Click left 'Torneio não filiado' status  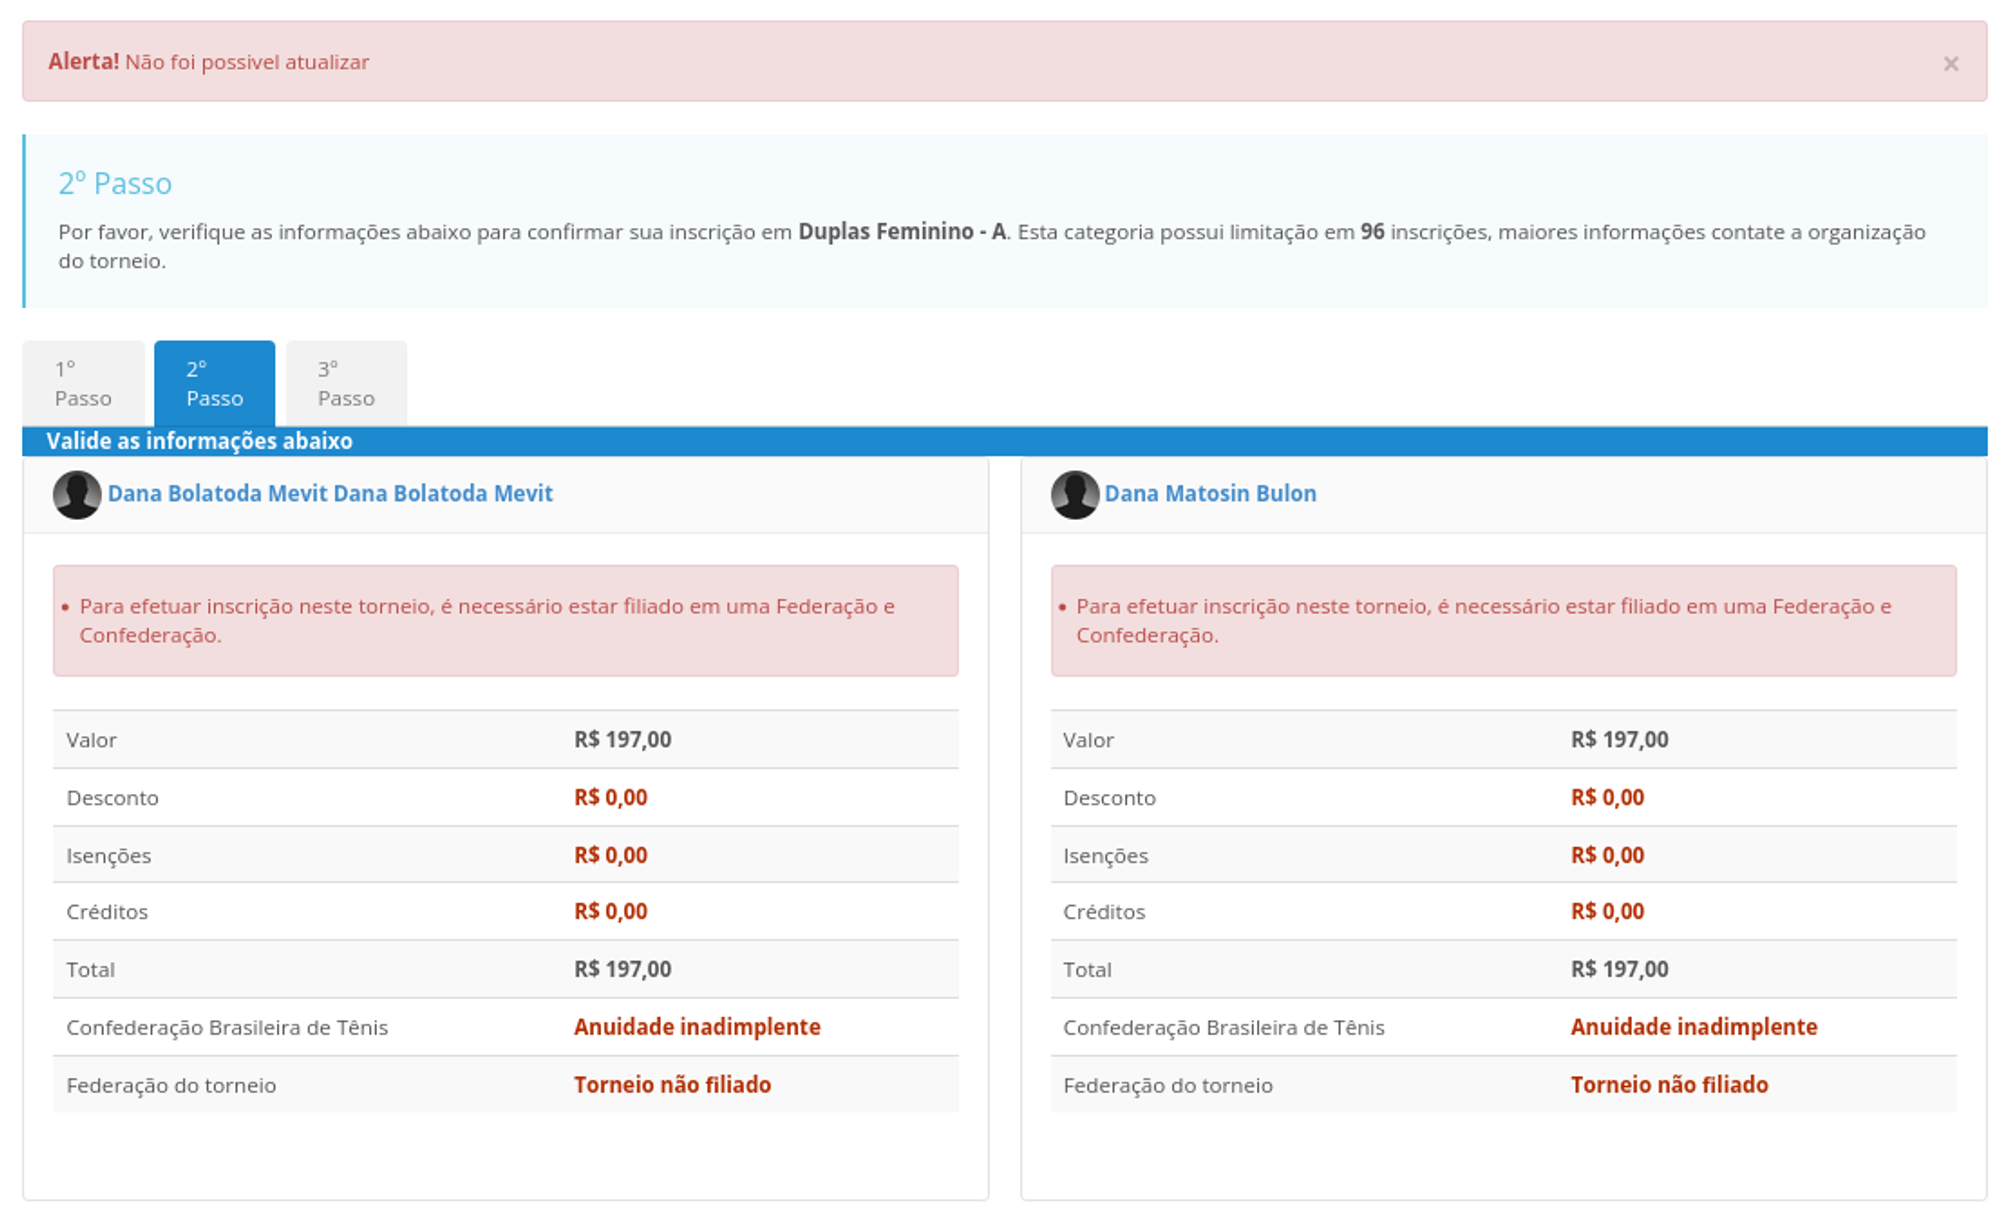point(672,1085)
